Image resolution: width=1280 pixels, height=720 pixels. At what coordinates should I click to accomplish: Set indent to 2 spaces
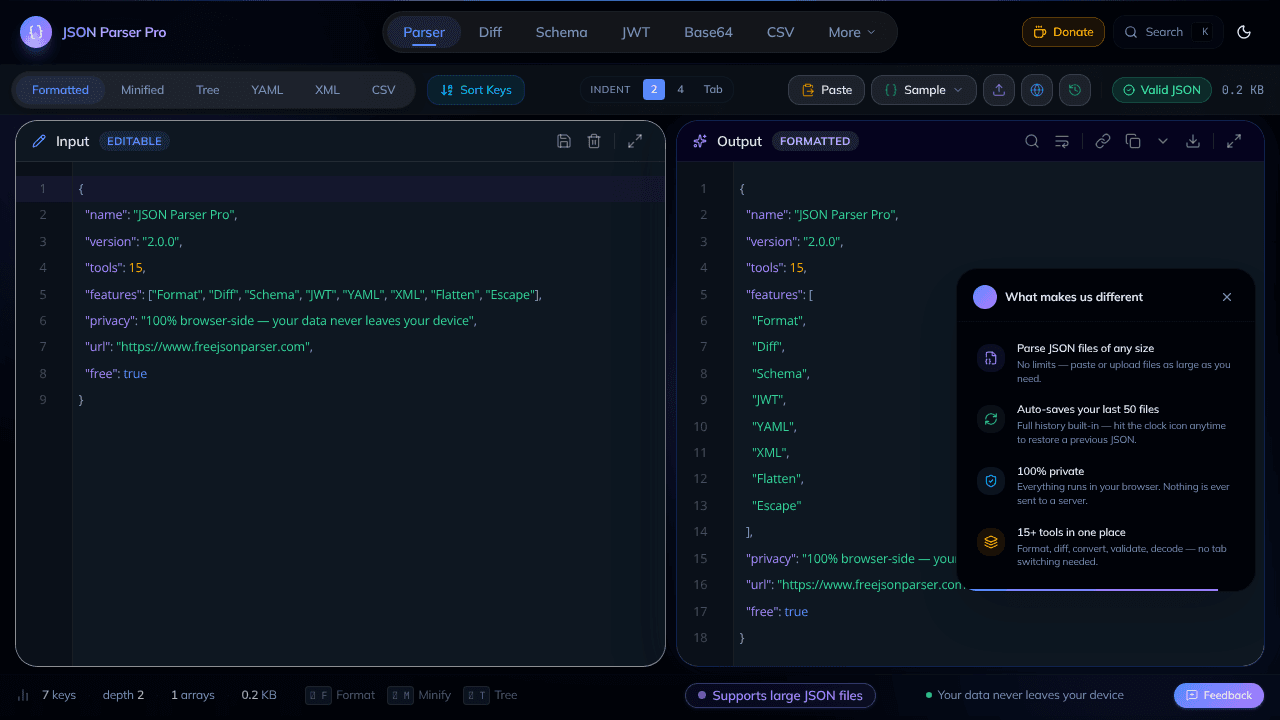pyautogui.click(x=654, y=90)
